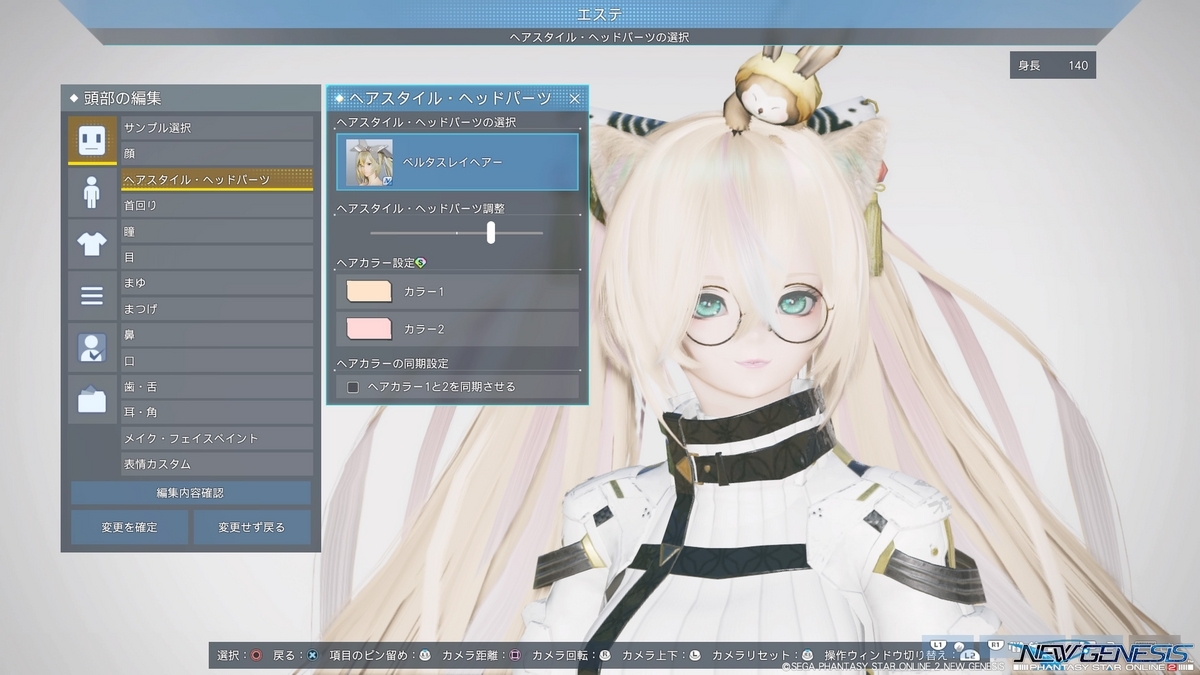Open the folder-shaped icon category at sidebar bottom
The width and height of the screenshot is (1200, 675).
click(92, 400)
